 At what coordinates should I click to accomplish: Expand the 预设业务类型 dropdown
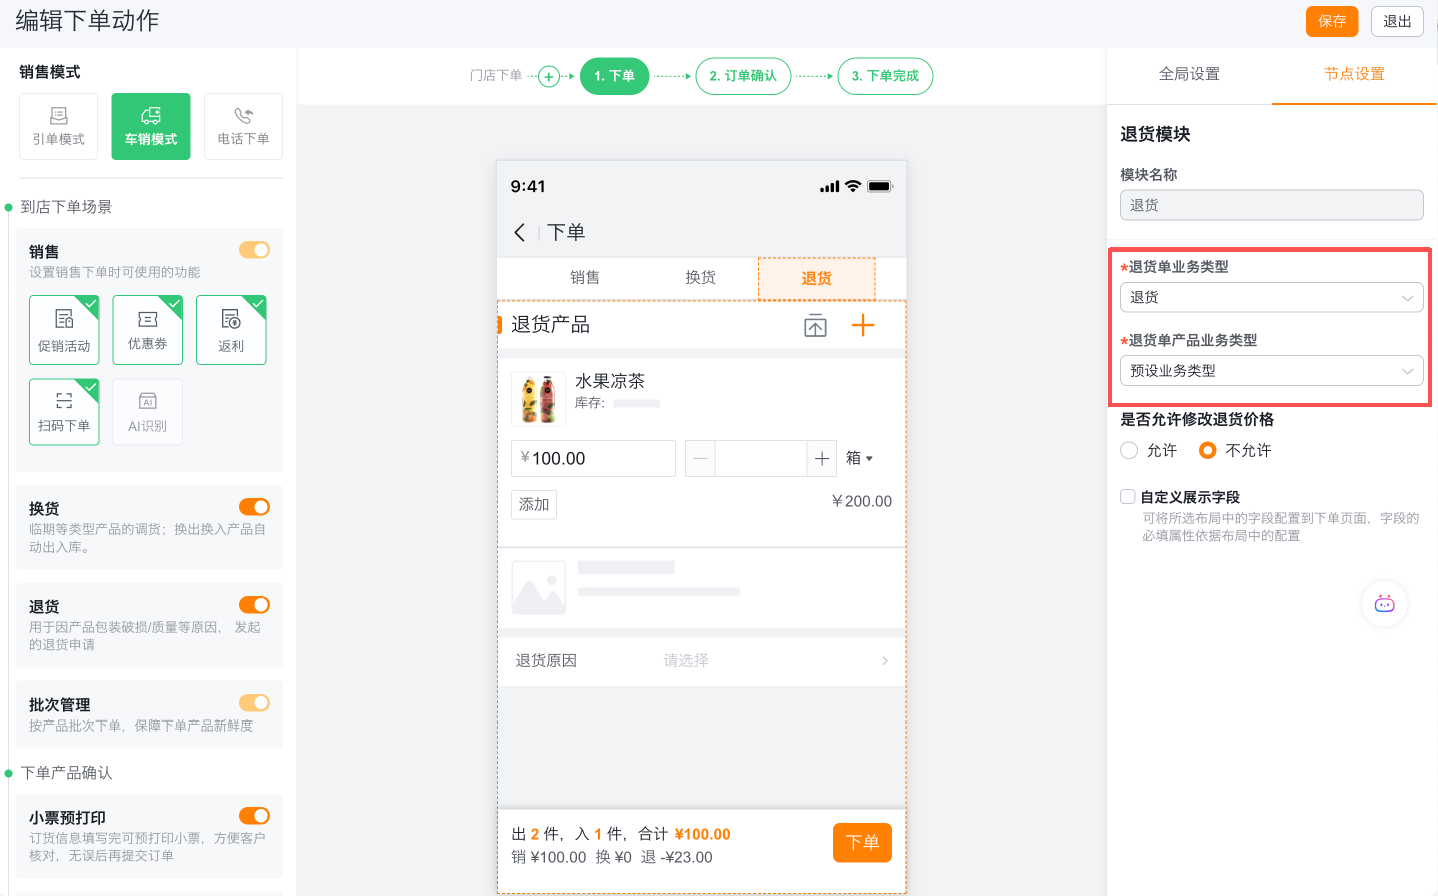[x=1271, y=370]
